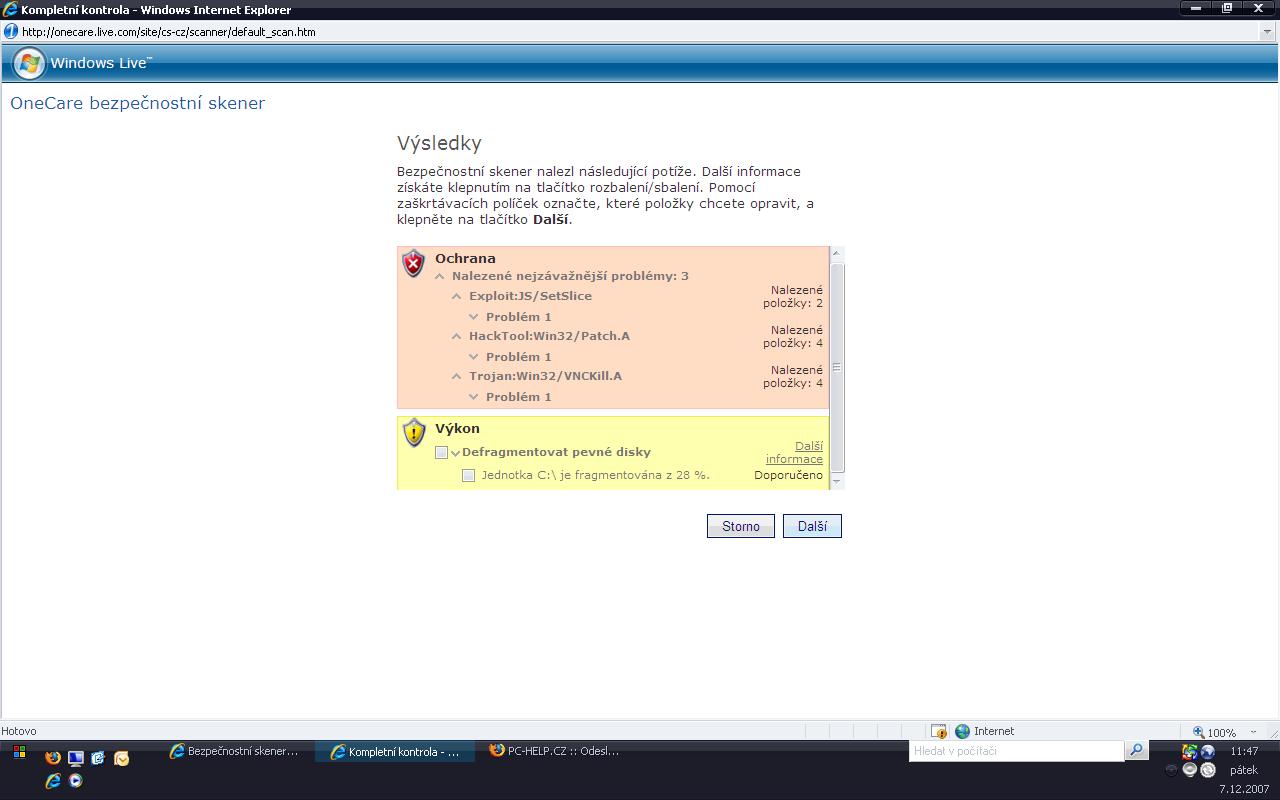
Task: Click the zoom magnifier icon in the status bar
Action: tap(1199, 732)
